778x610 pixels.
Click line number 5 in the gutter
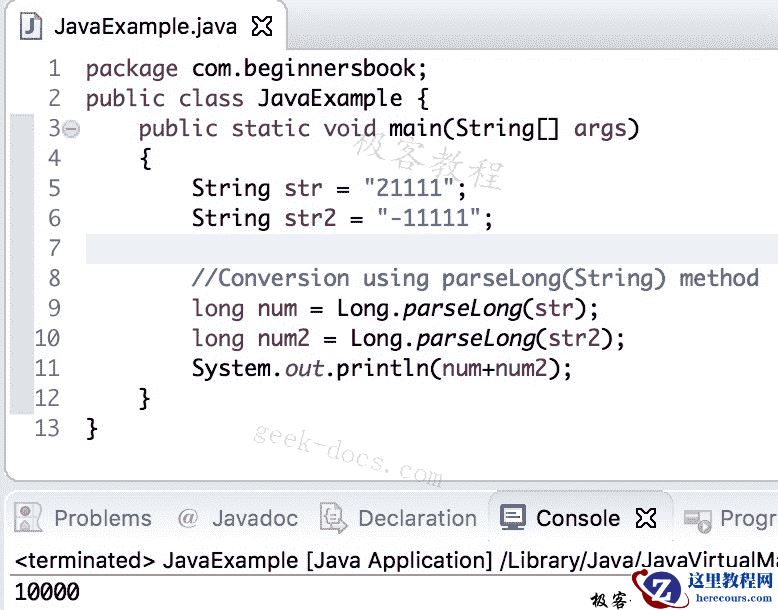coord(54,189)
